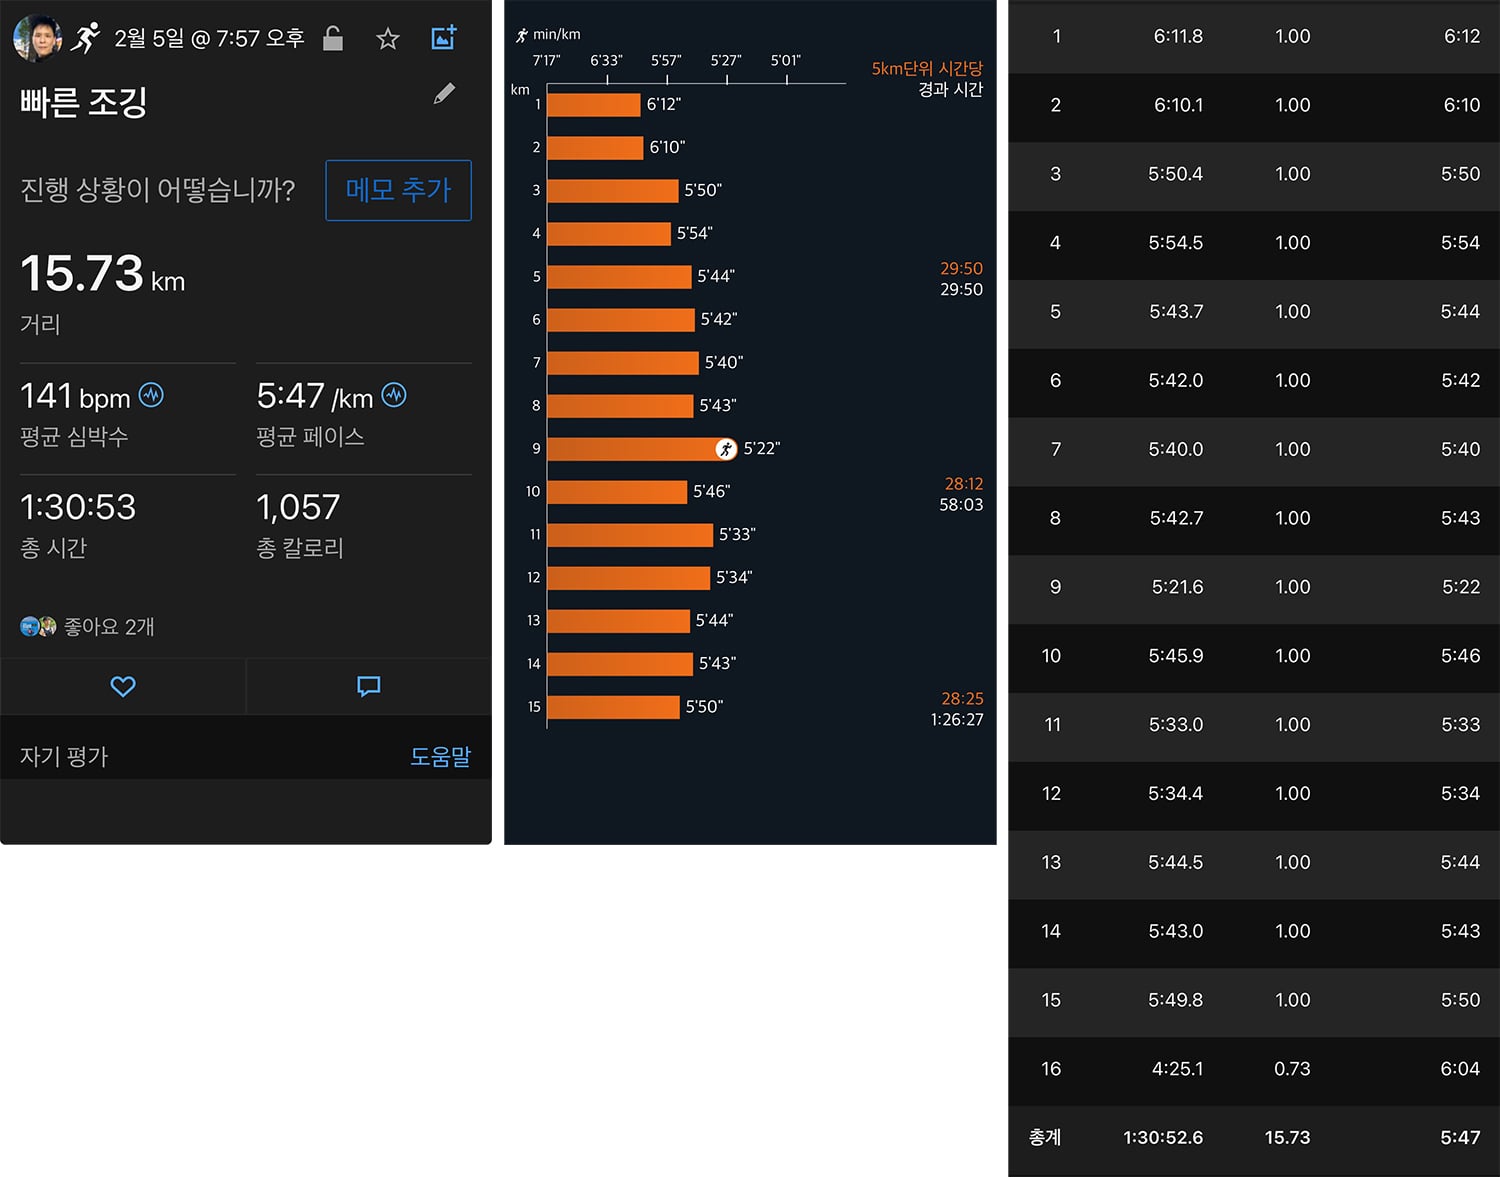Select lap 16 row with 0.73 distance

click(x=1254, y=1069)
